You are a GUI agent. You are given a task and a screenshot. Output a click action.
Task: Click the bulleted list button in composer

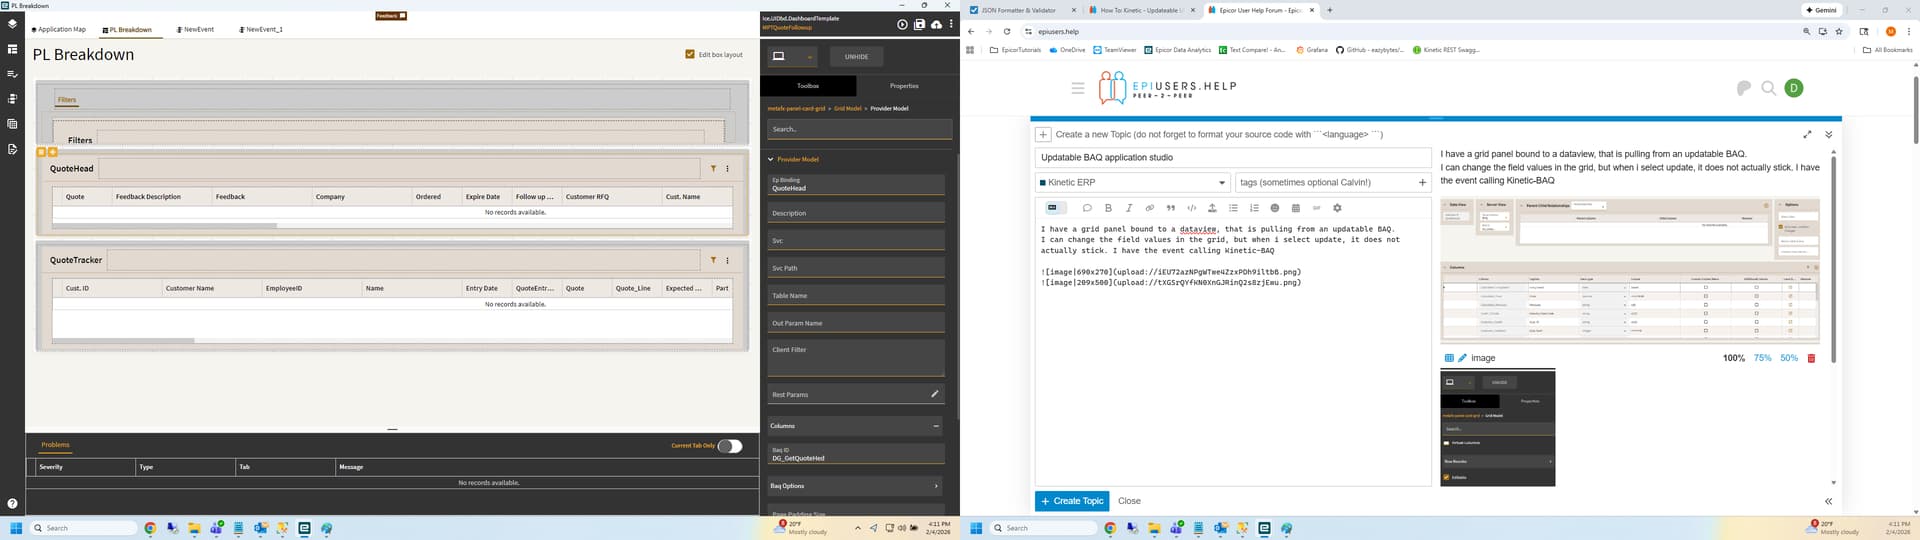(x=1233, y=208)
